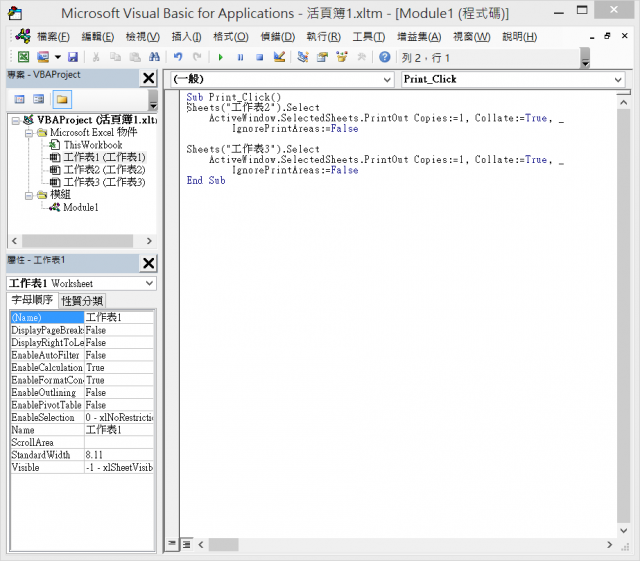This screenshot has width=640, height=561.
Task: Click the Cut scissors icon
Action: tap(96, 57)
